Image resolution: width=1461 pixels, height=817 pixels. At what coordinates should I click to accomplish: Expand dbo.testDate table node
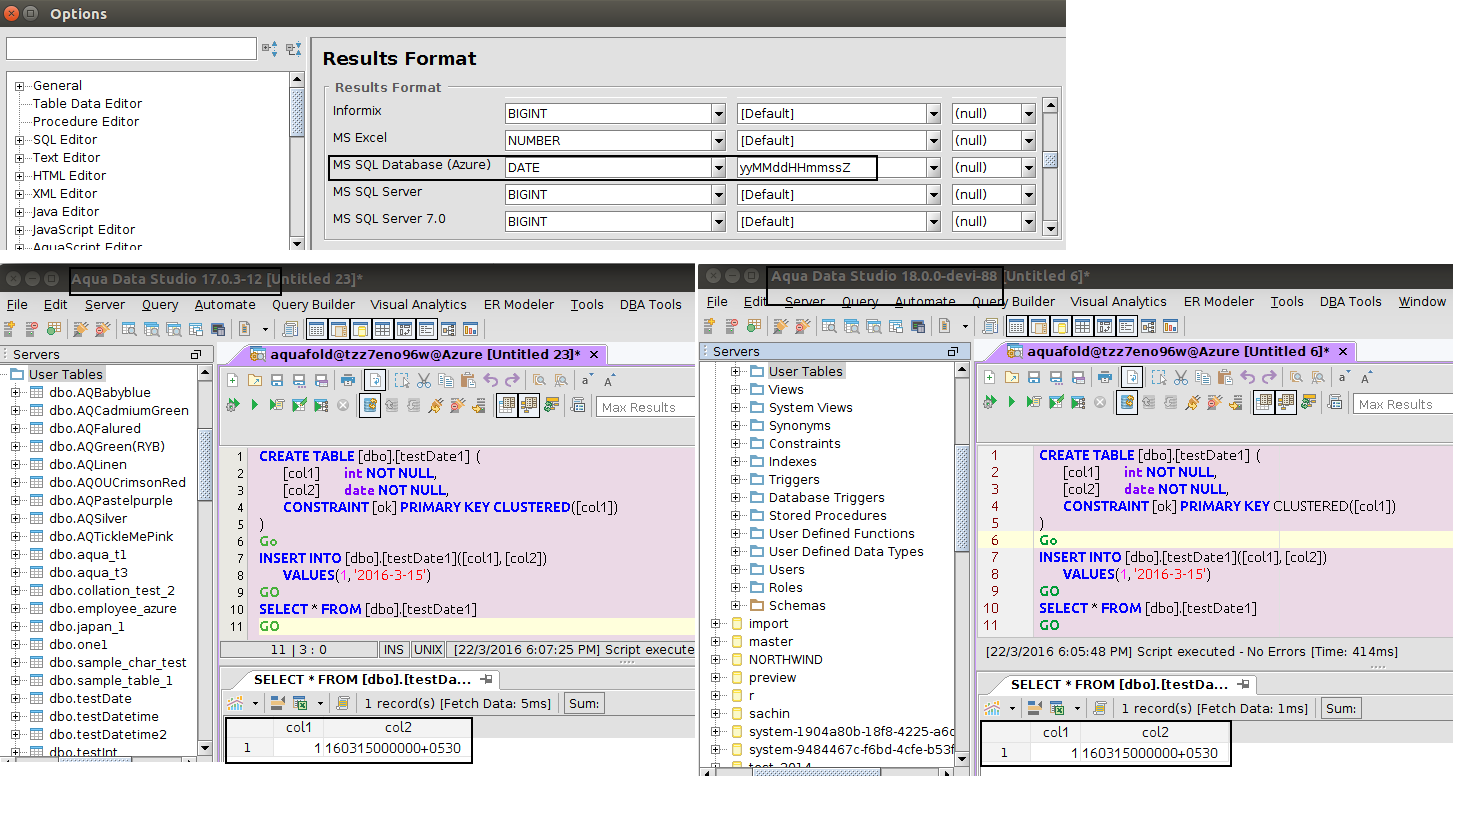[x=16, y=699]
